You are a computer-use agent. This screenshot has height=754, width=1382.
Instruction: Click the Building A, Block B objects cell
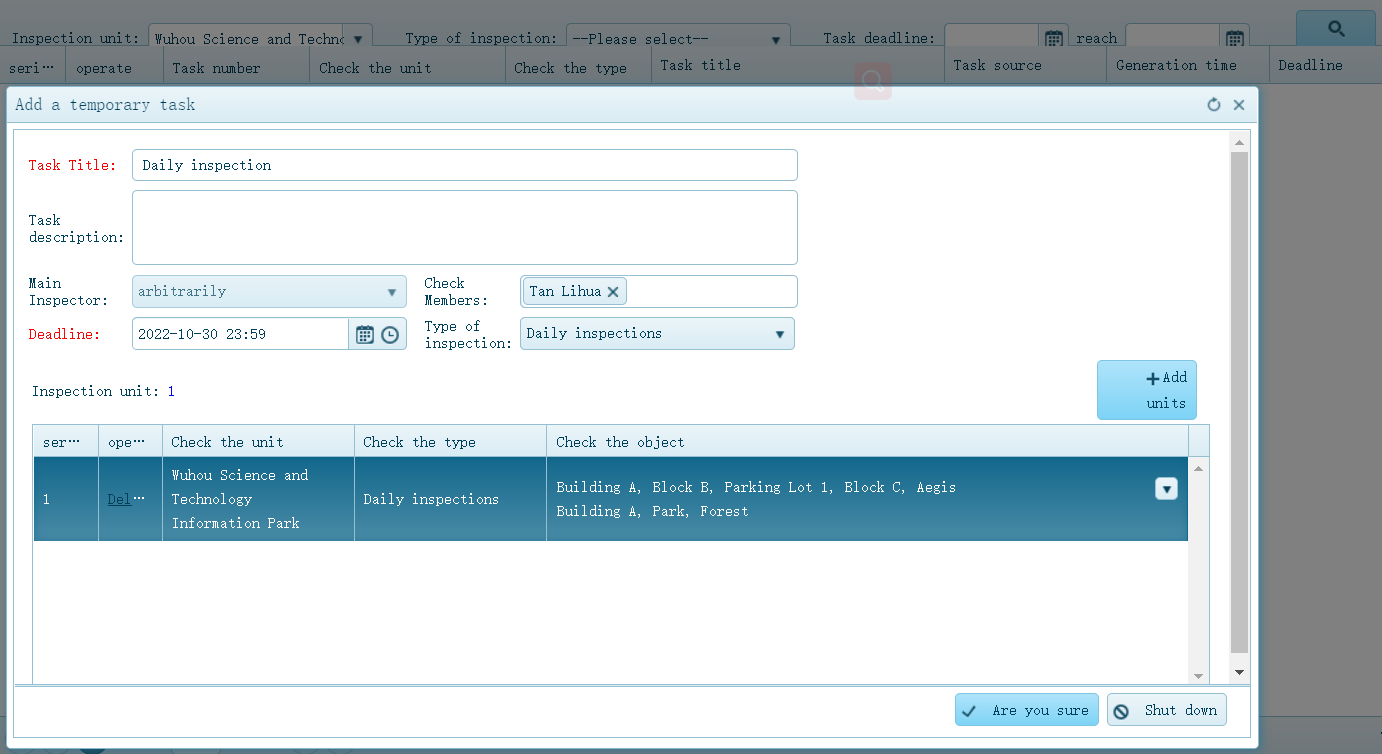click(x=867, y=499)
